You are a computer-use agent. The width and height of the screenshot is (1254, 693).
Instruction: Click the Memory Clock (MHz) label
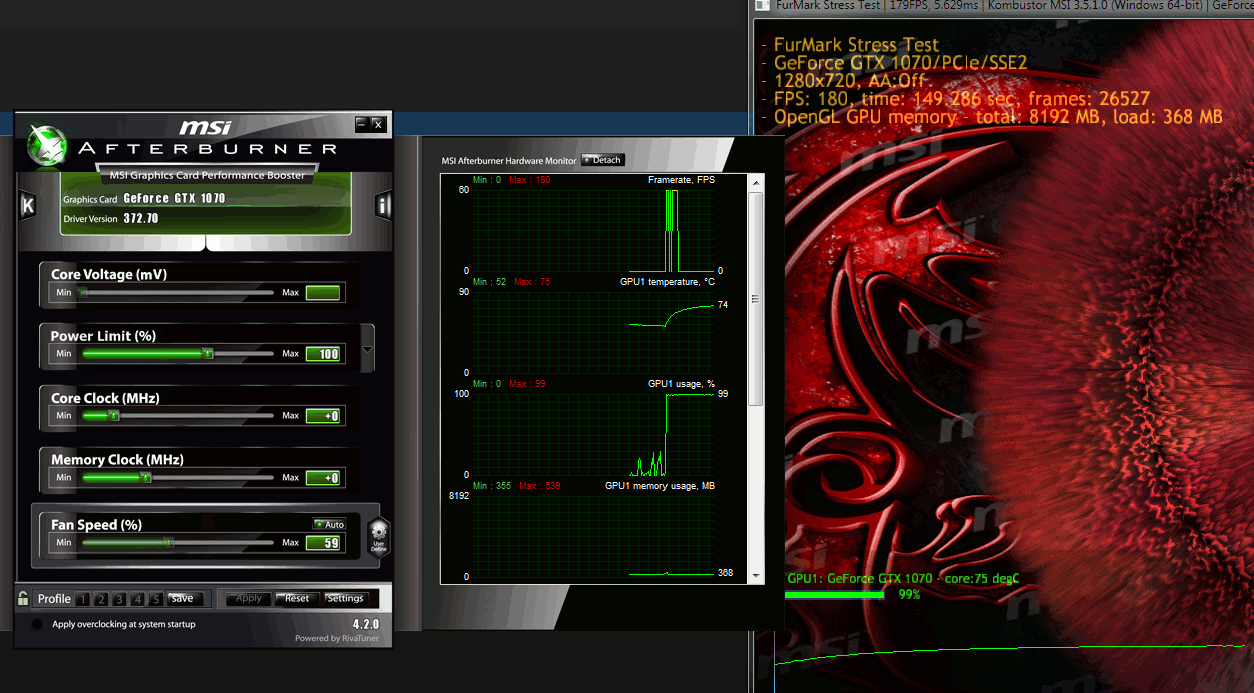[x=117, y=460]
